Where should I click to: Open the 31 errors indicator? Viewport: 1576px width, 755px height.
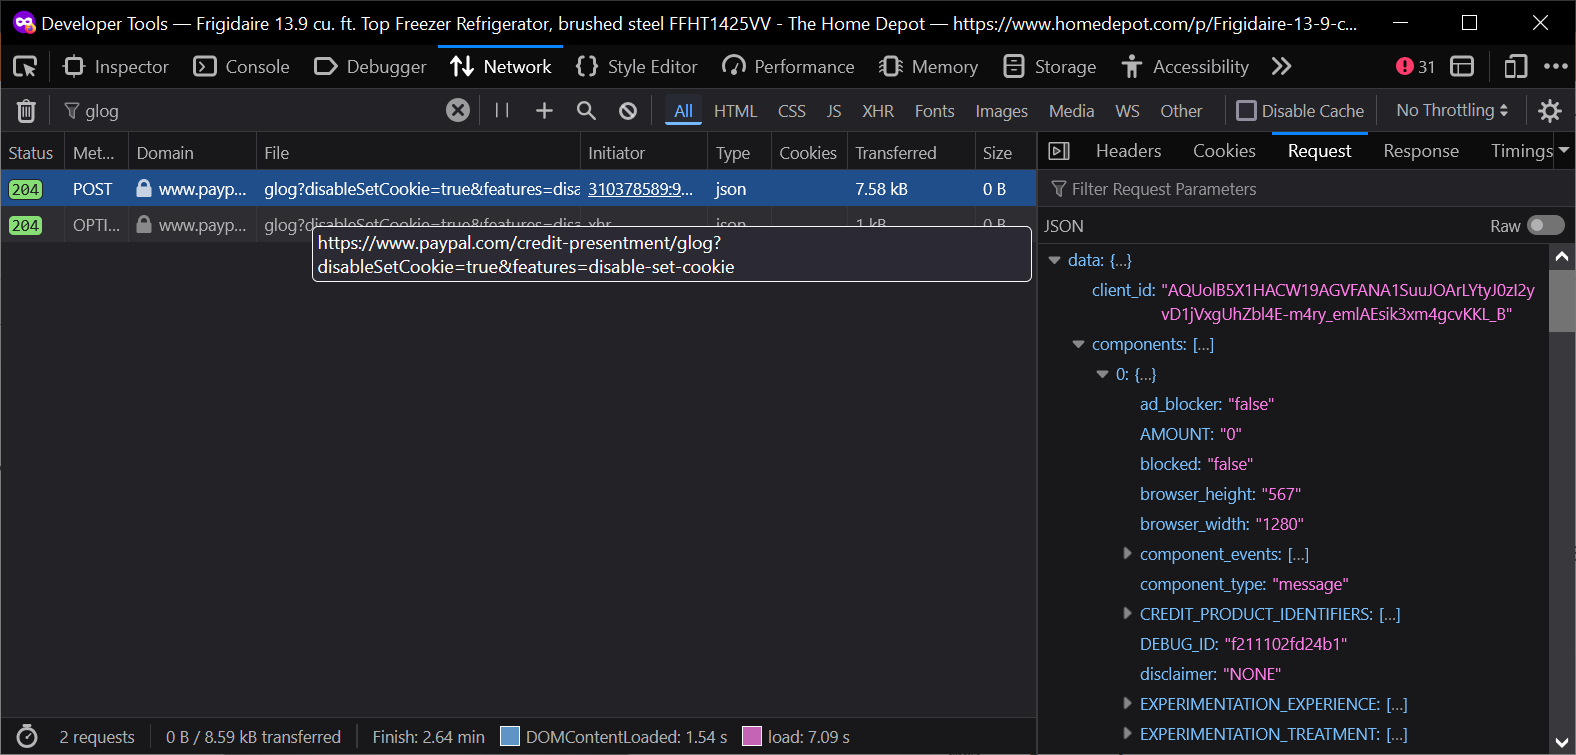coord(1415,67)
